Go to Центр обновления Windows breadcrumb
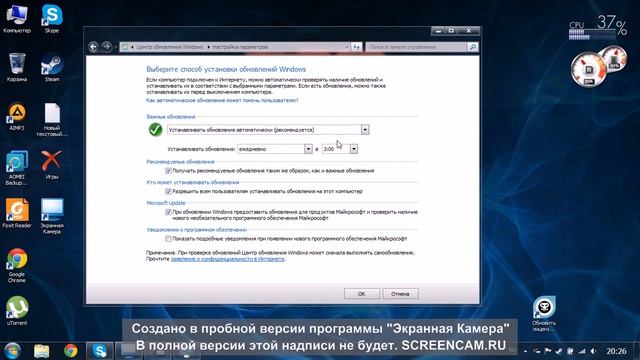Screen dimensions: 640x360 [x=169, y=47]
